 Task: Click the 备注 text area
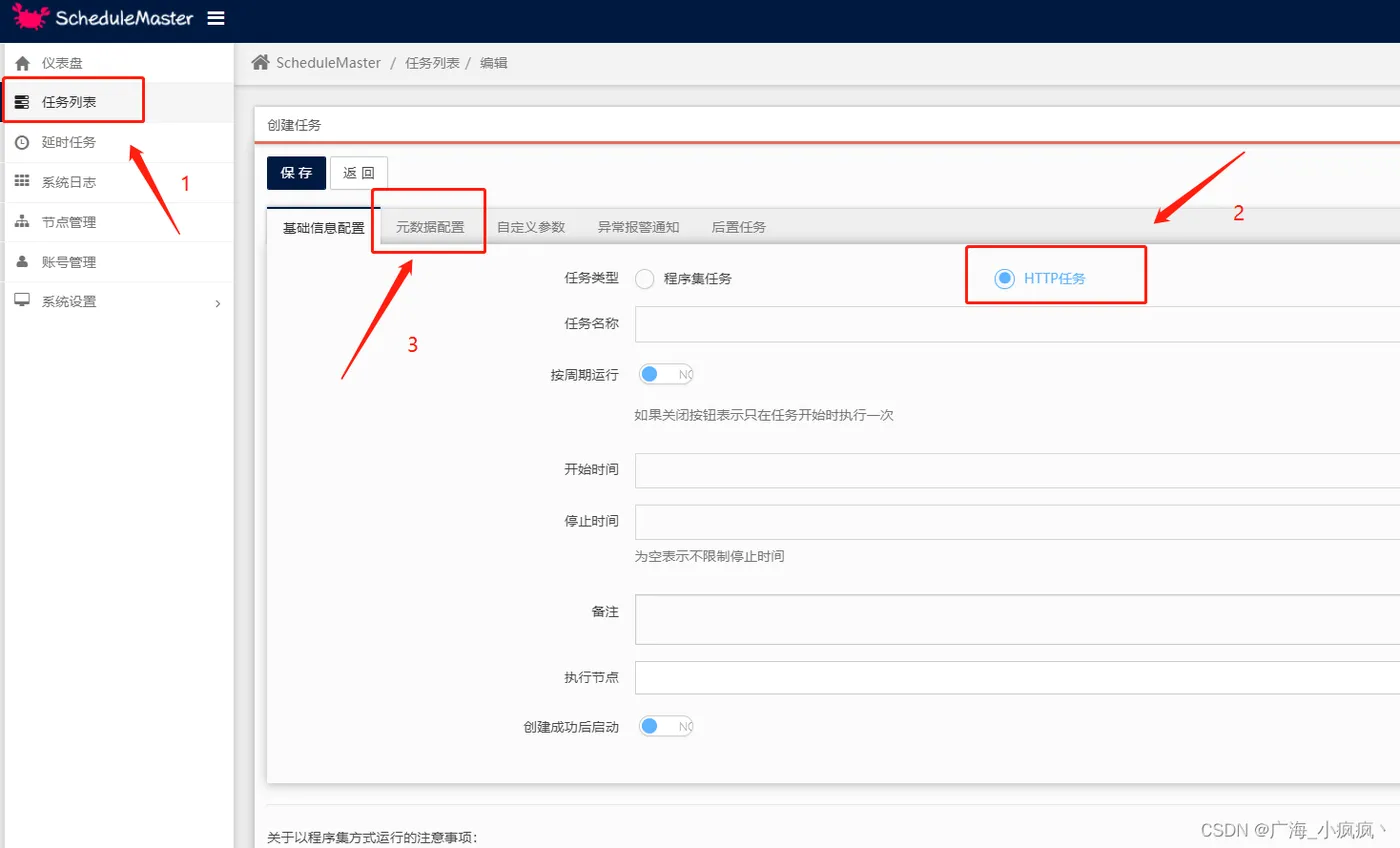click(1017, 620)
